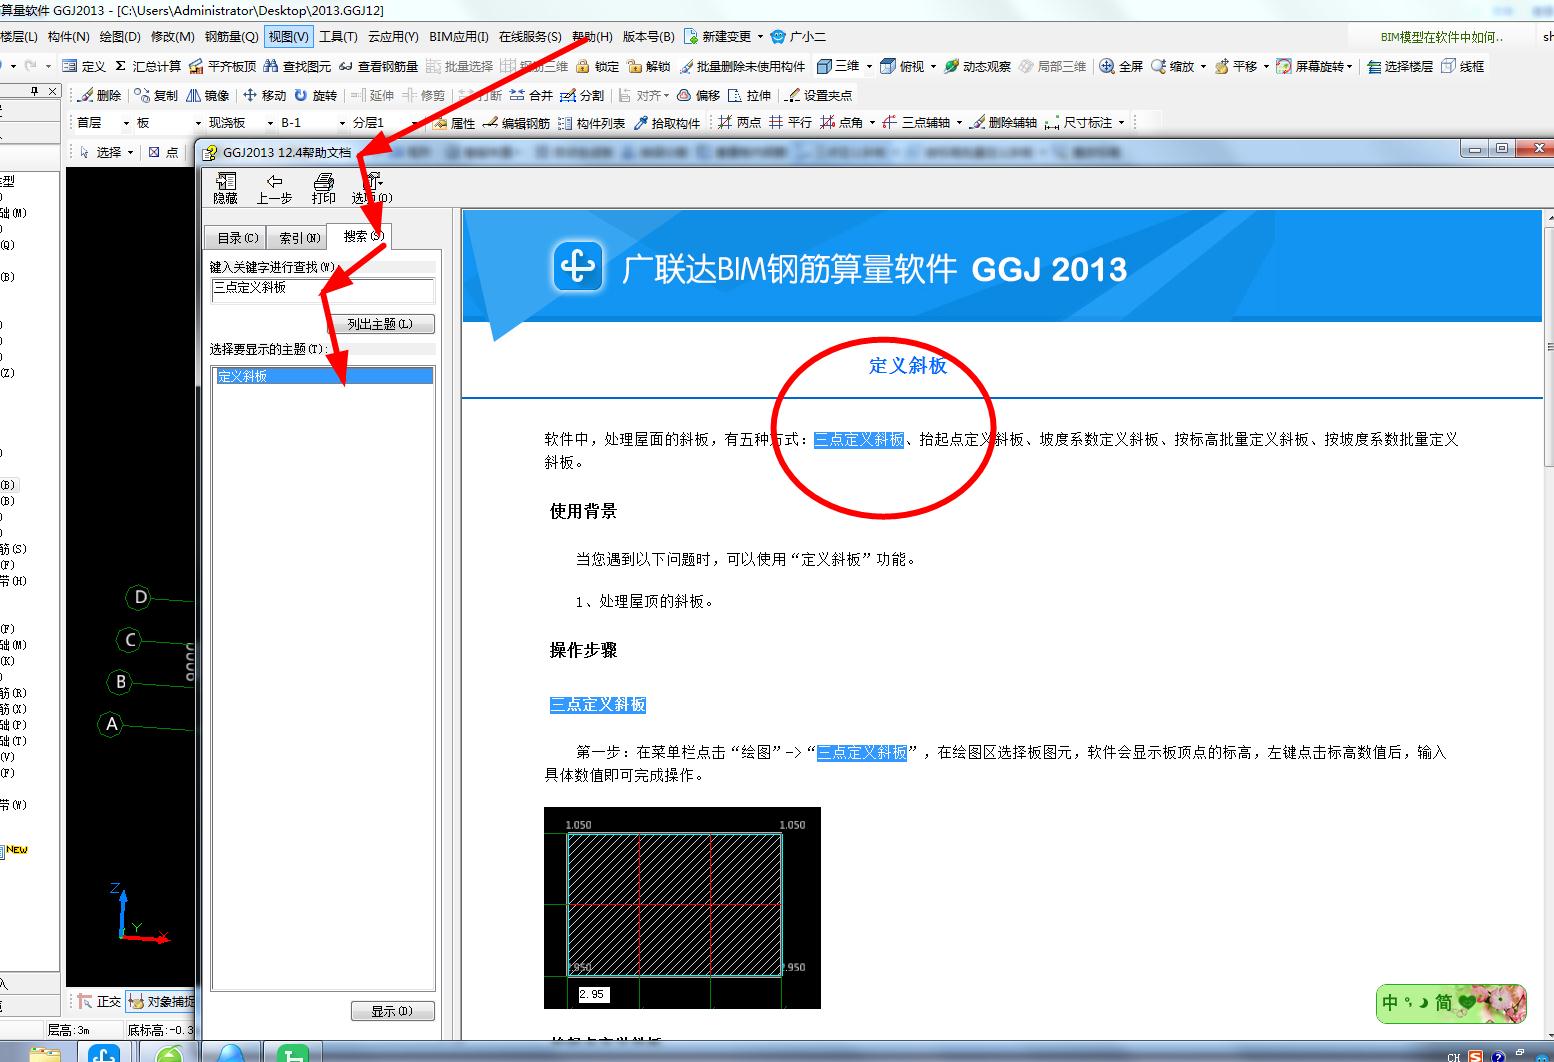The width and height of the screenshot is (1554, 1062).
Task: Select the 移动 move tool
Action: pyautogui.click(x=265, y=95)
